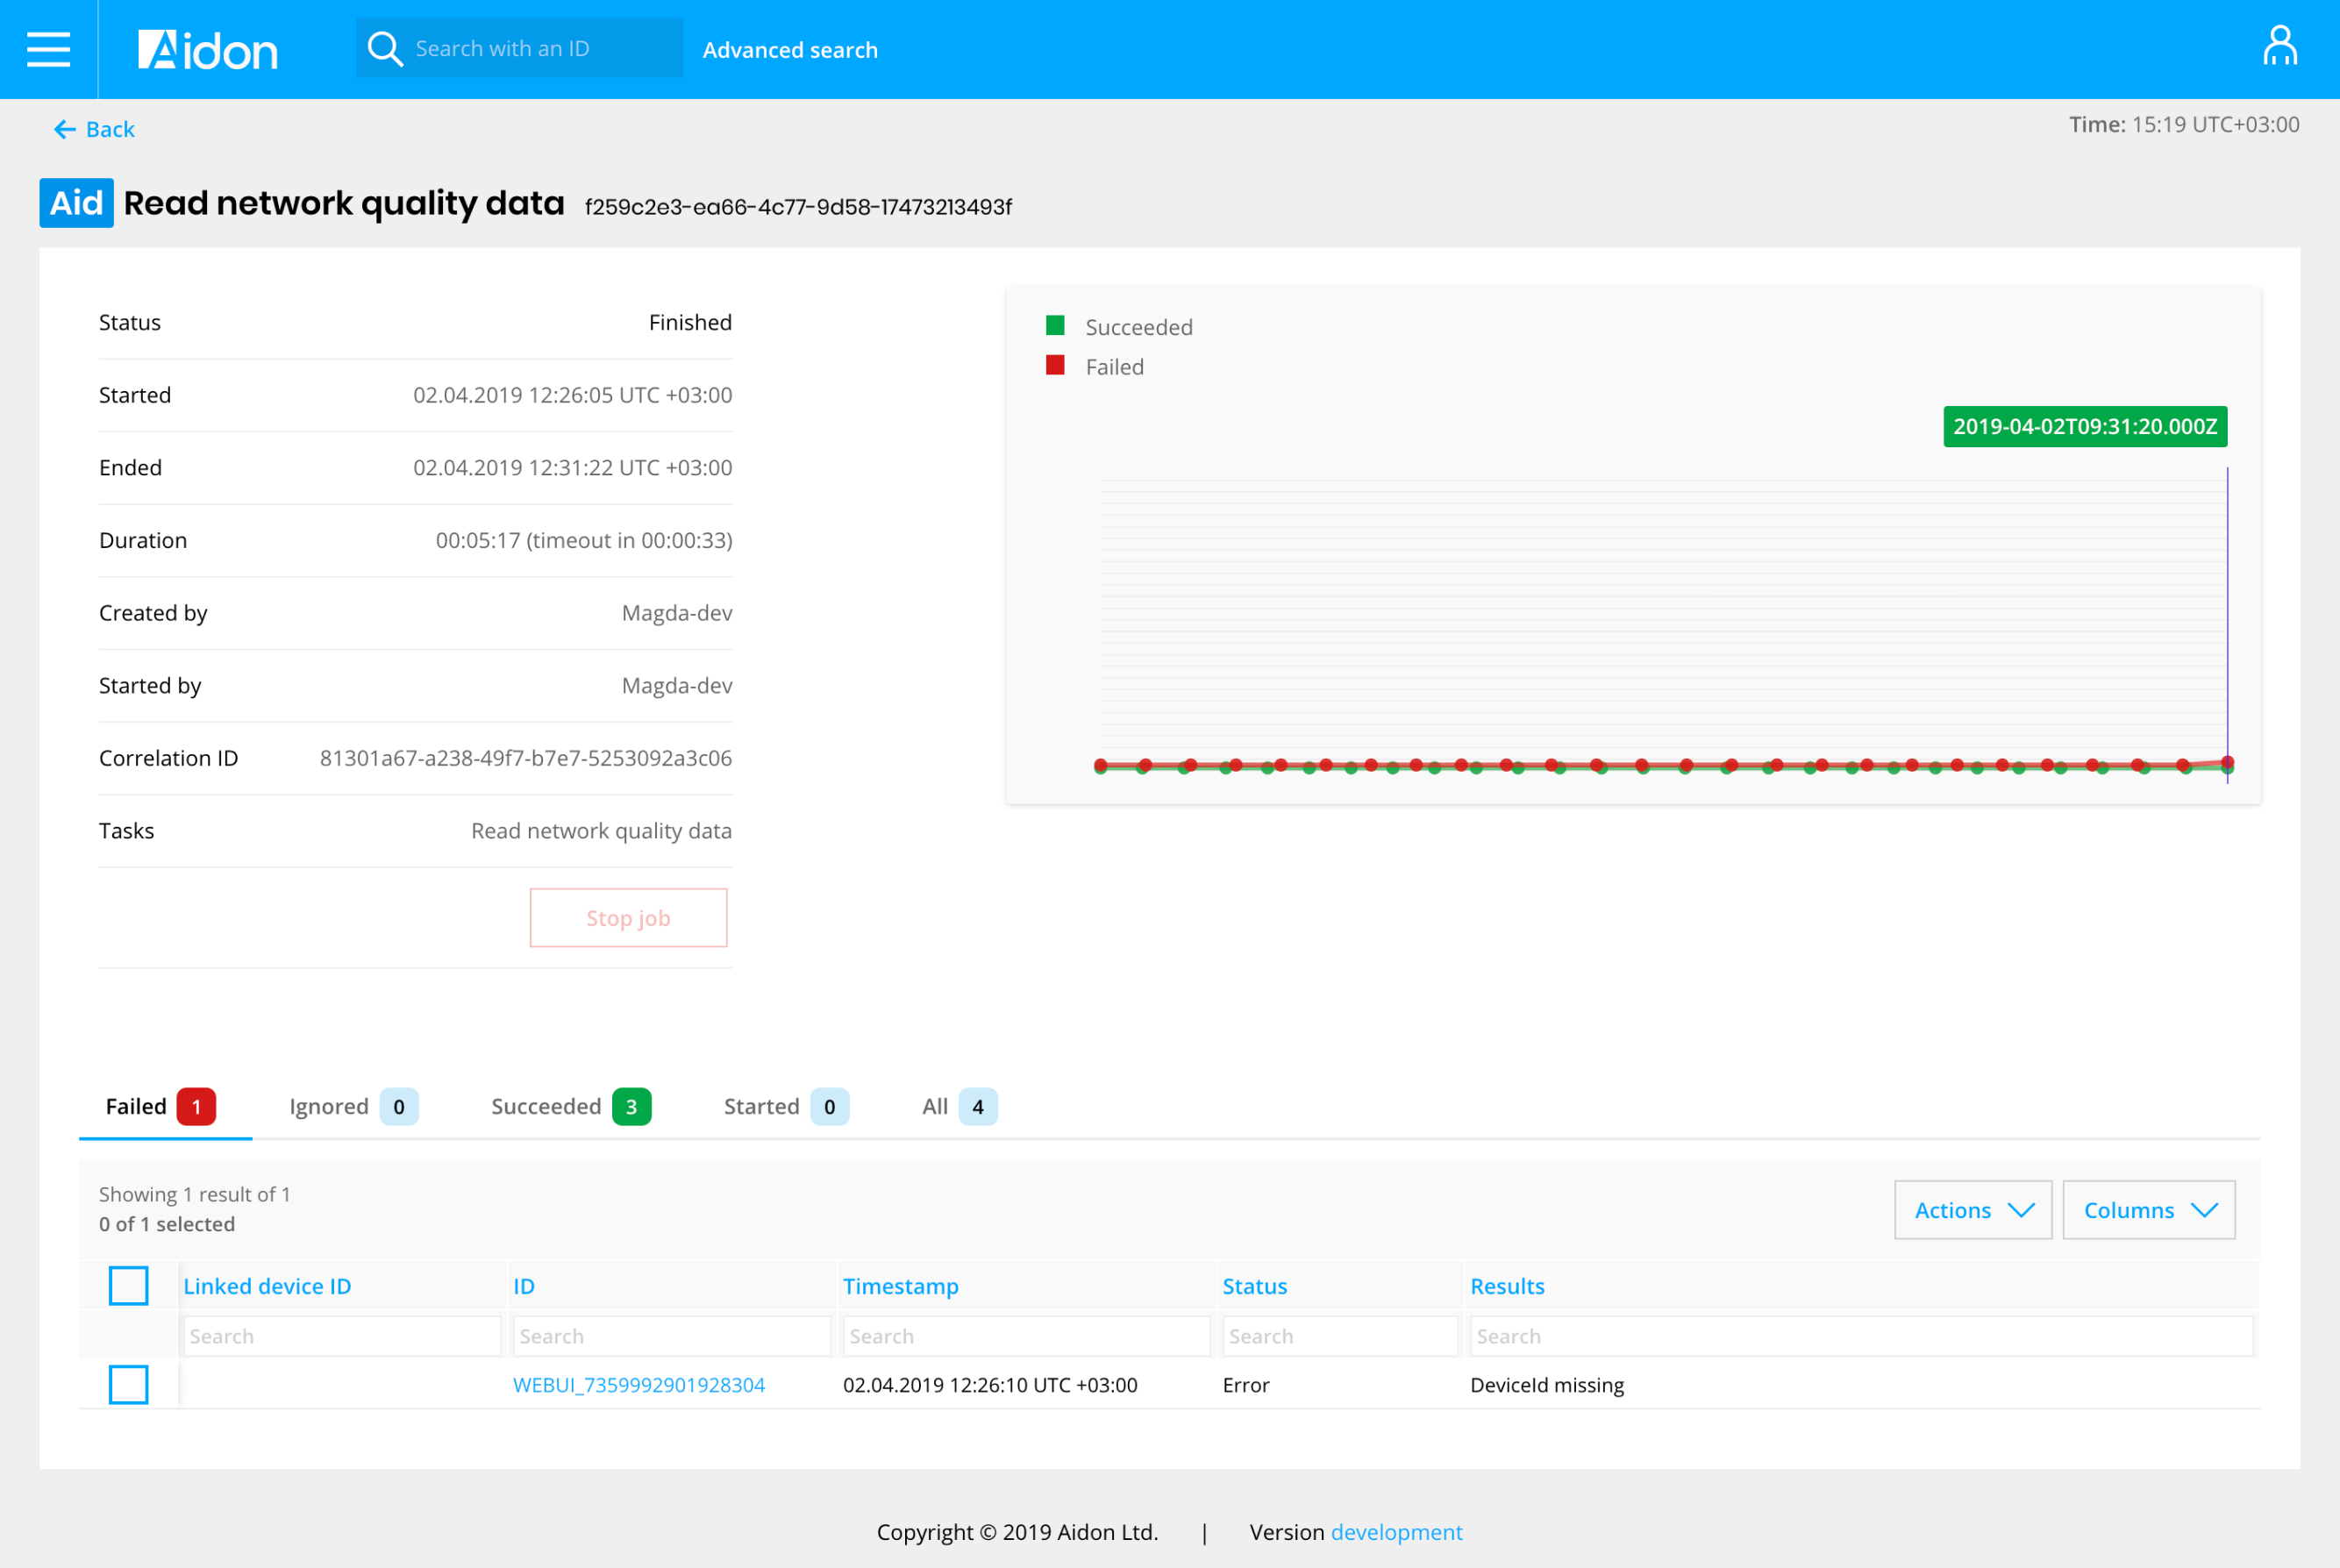Click the search magnifier icon
2340x1568 pixels.
click(x=384, y=49)
